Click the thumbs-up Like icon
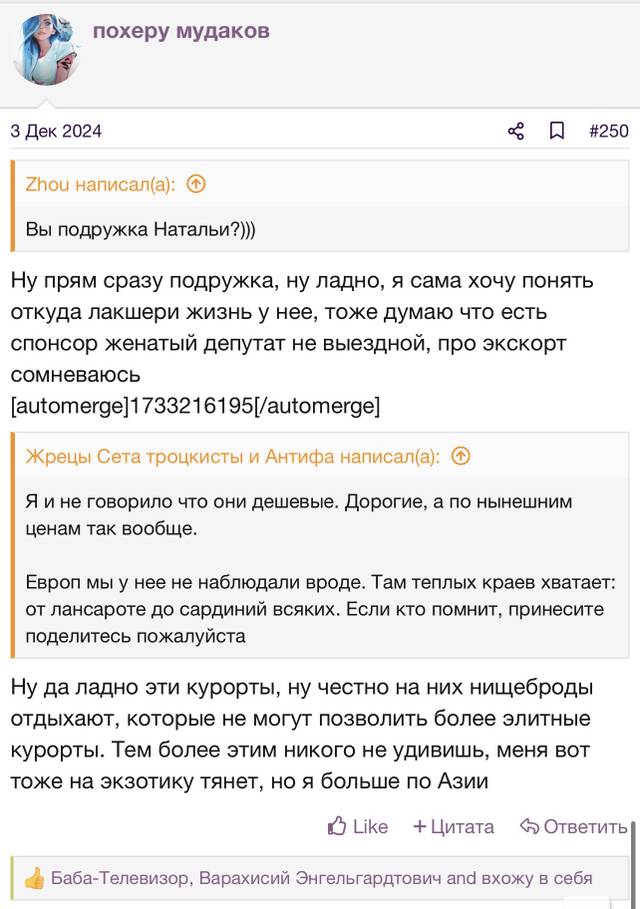Viewport: 640px width, 909px height. [x=337, y=826]
